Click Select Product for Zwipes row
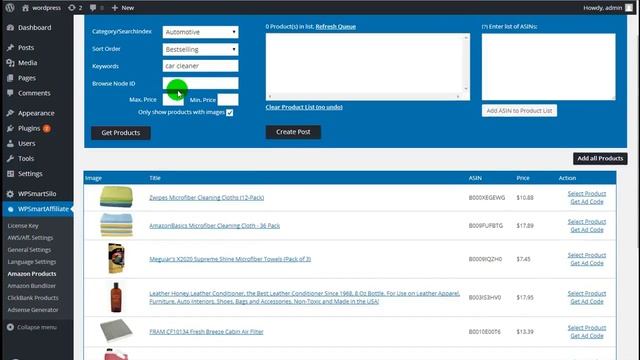640x360 pixels. [x=587, y=193]
